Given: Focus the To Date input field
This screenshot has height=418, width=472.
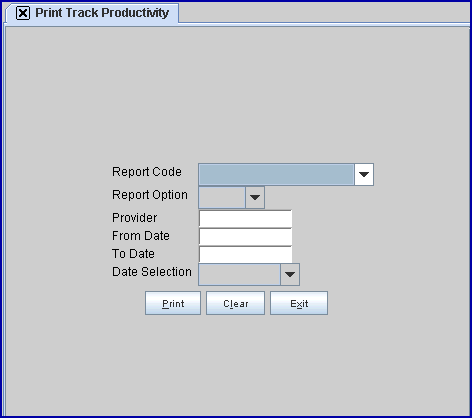Looking at the screenshot, I should [x=246, y=255].
